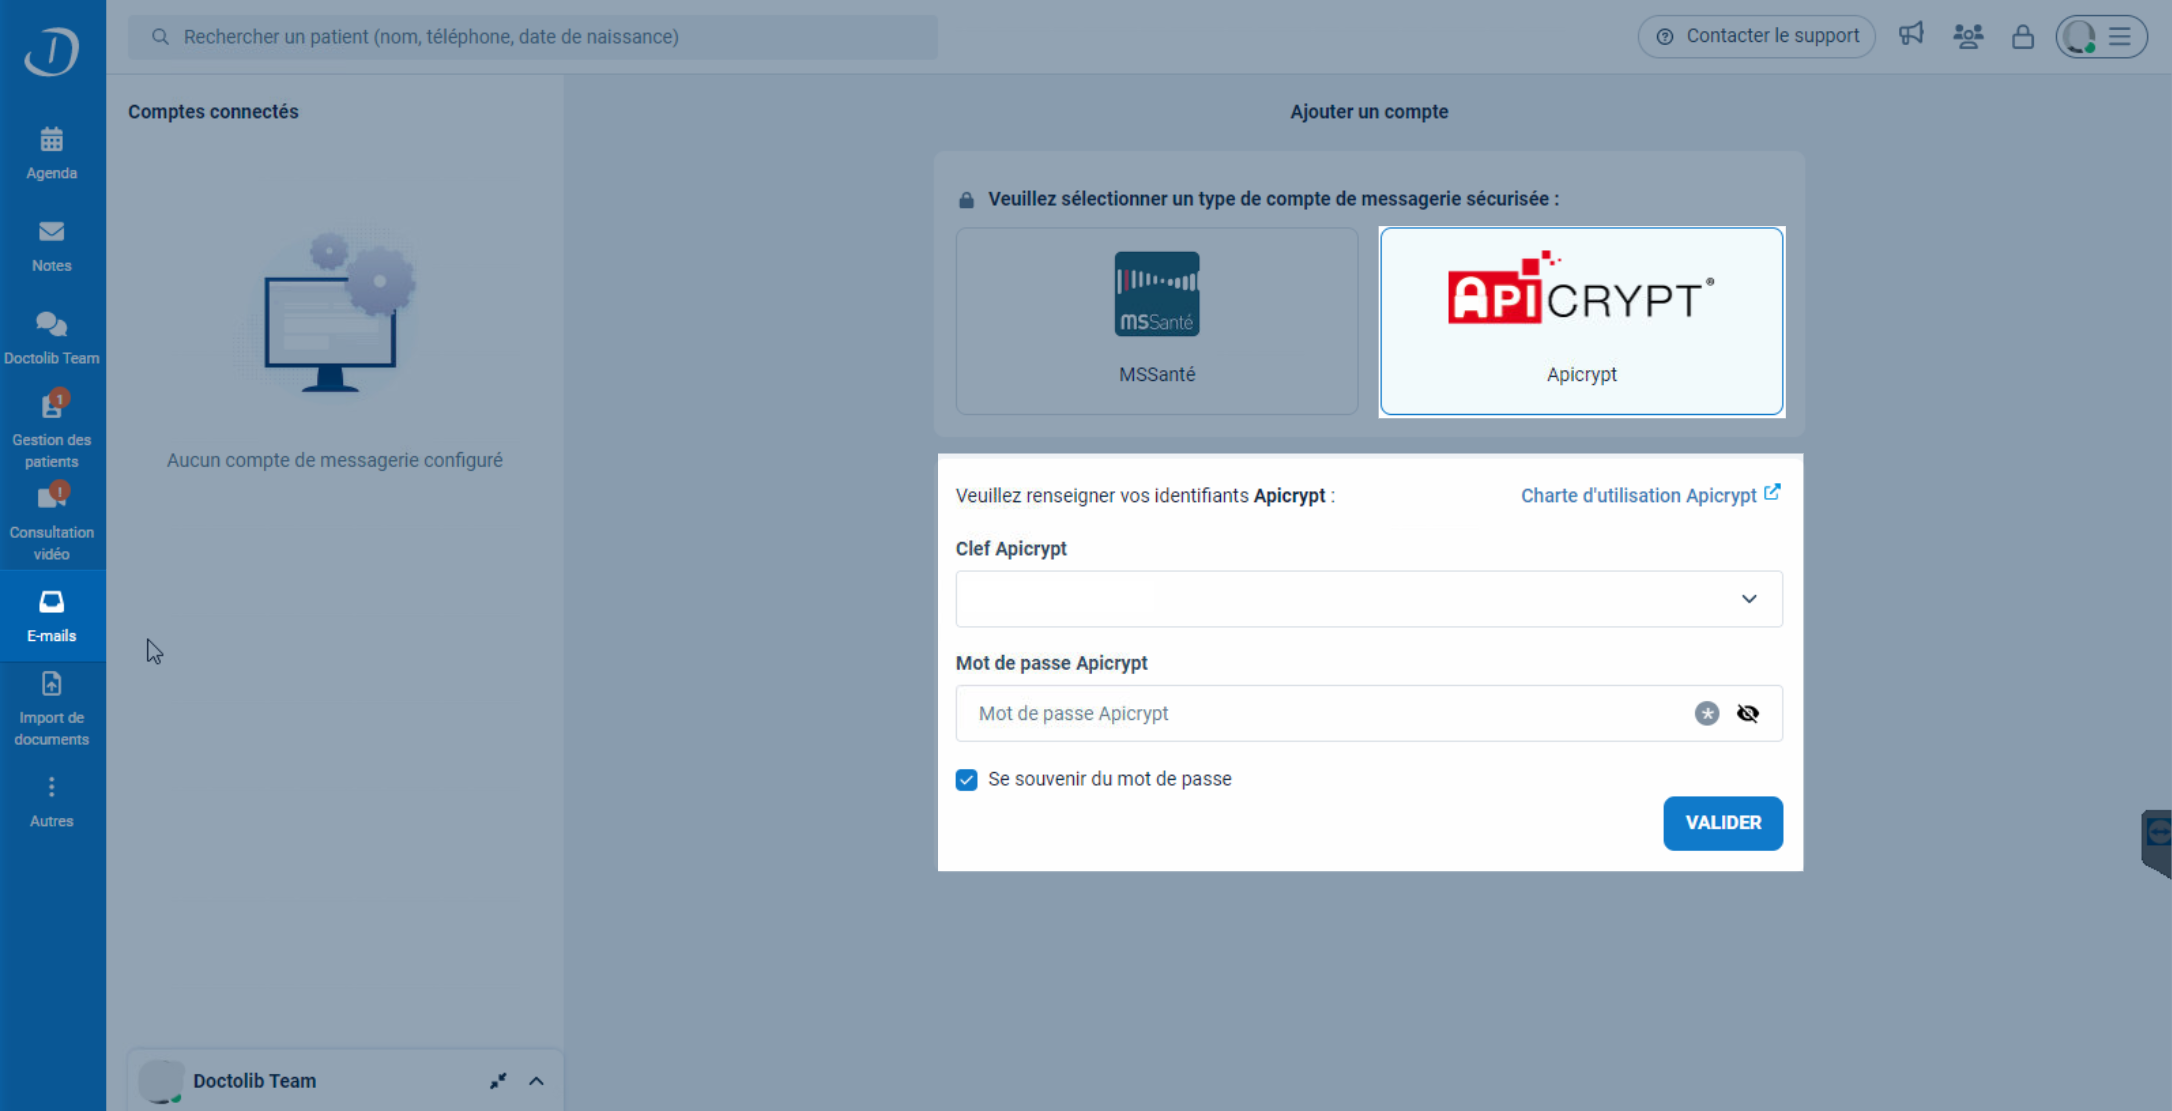Screen dimensions: 2172x1111
Task: Click the announcements megaphone icon
Action: pyautogui.click(x=1911, y=36)
